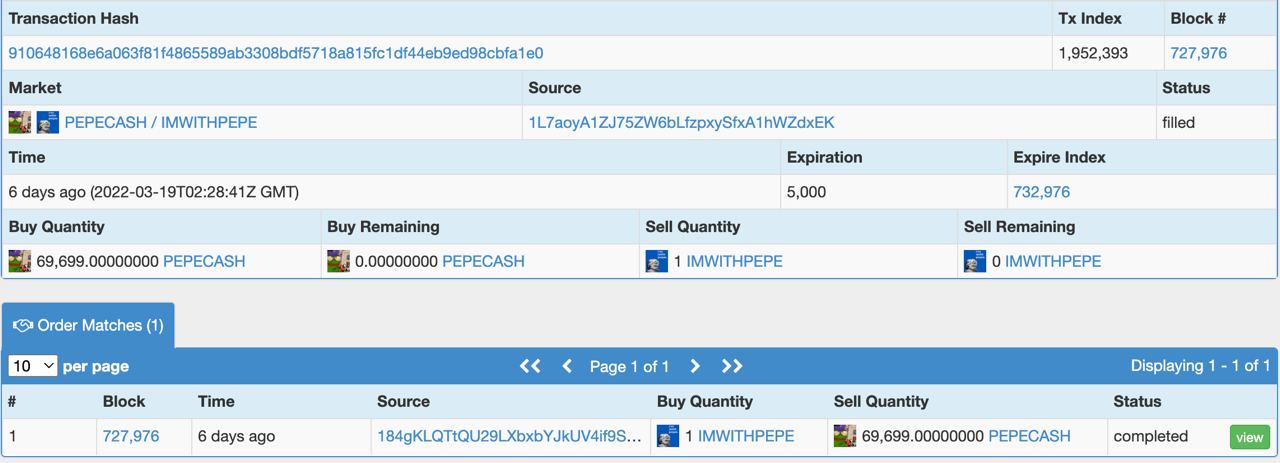Click 'Page 1 of 1' pagination text
The width and height of the screenshot is (1280, 463).
pos(630,366)
